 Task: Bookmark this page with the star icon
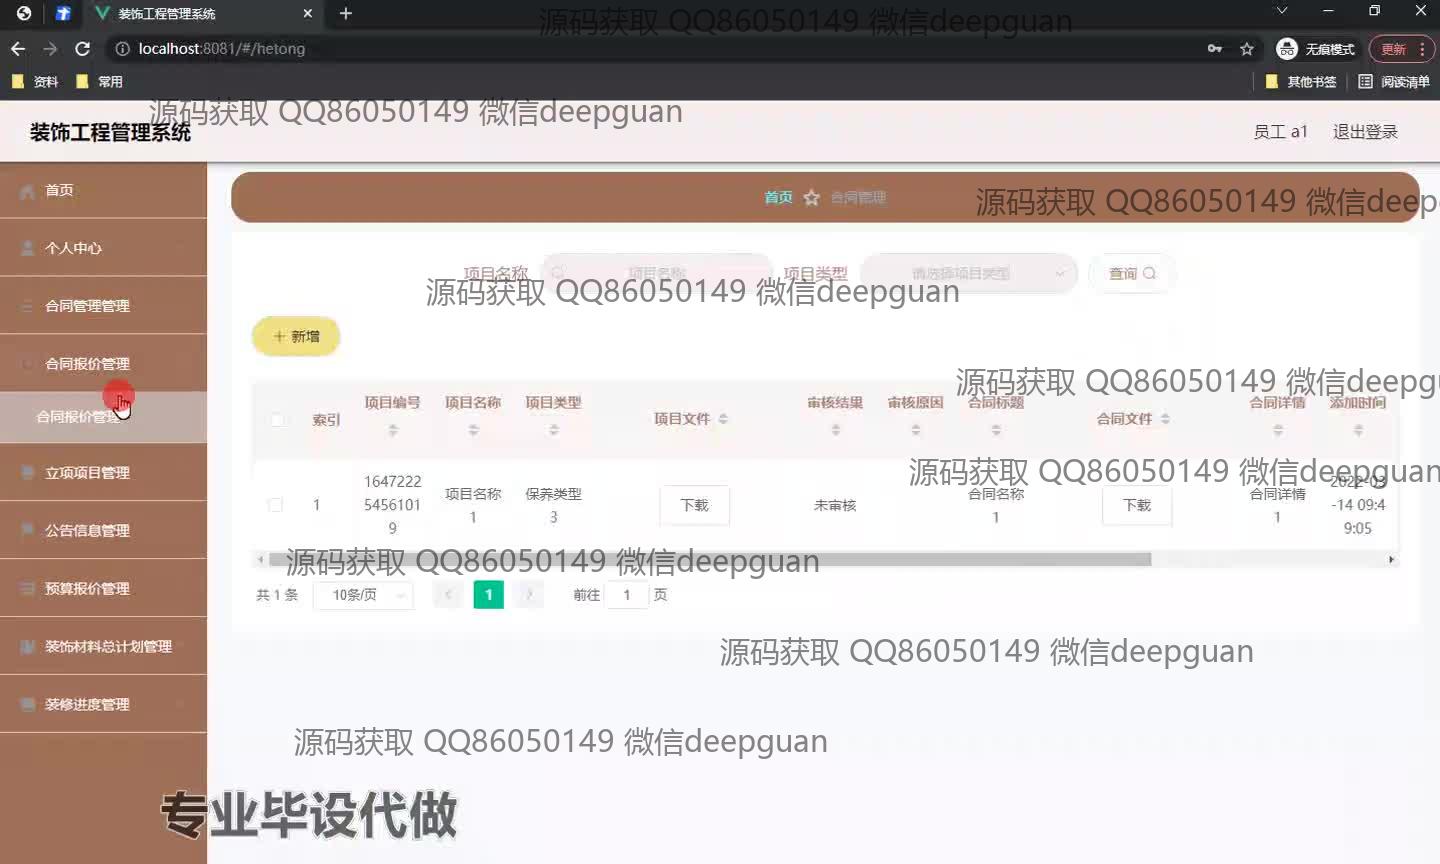[x=1247, y=48]
